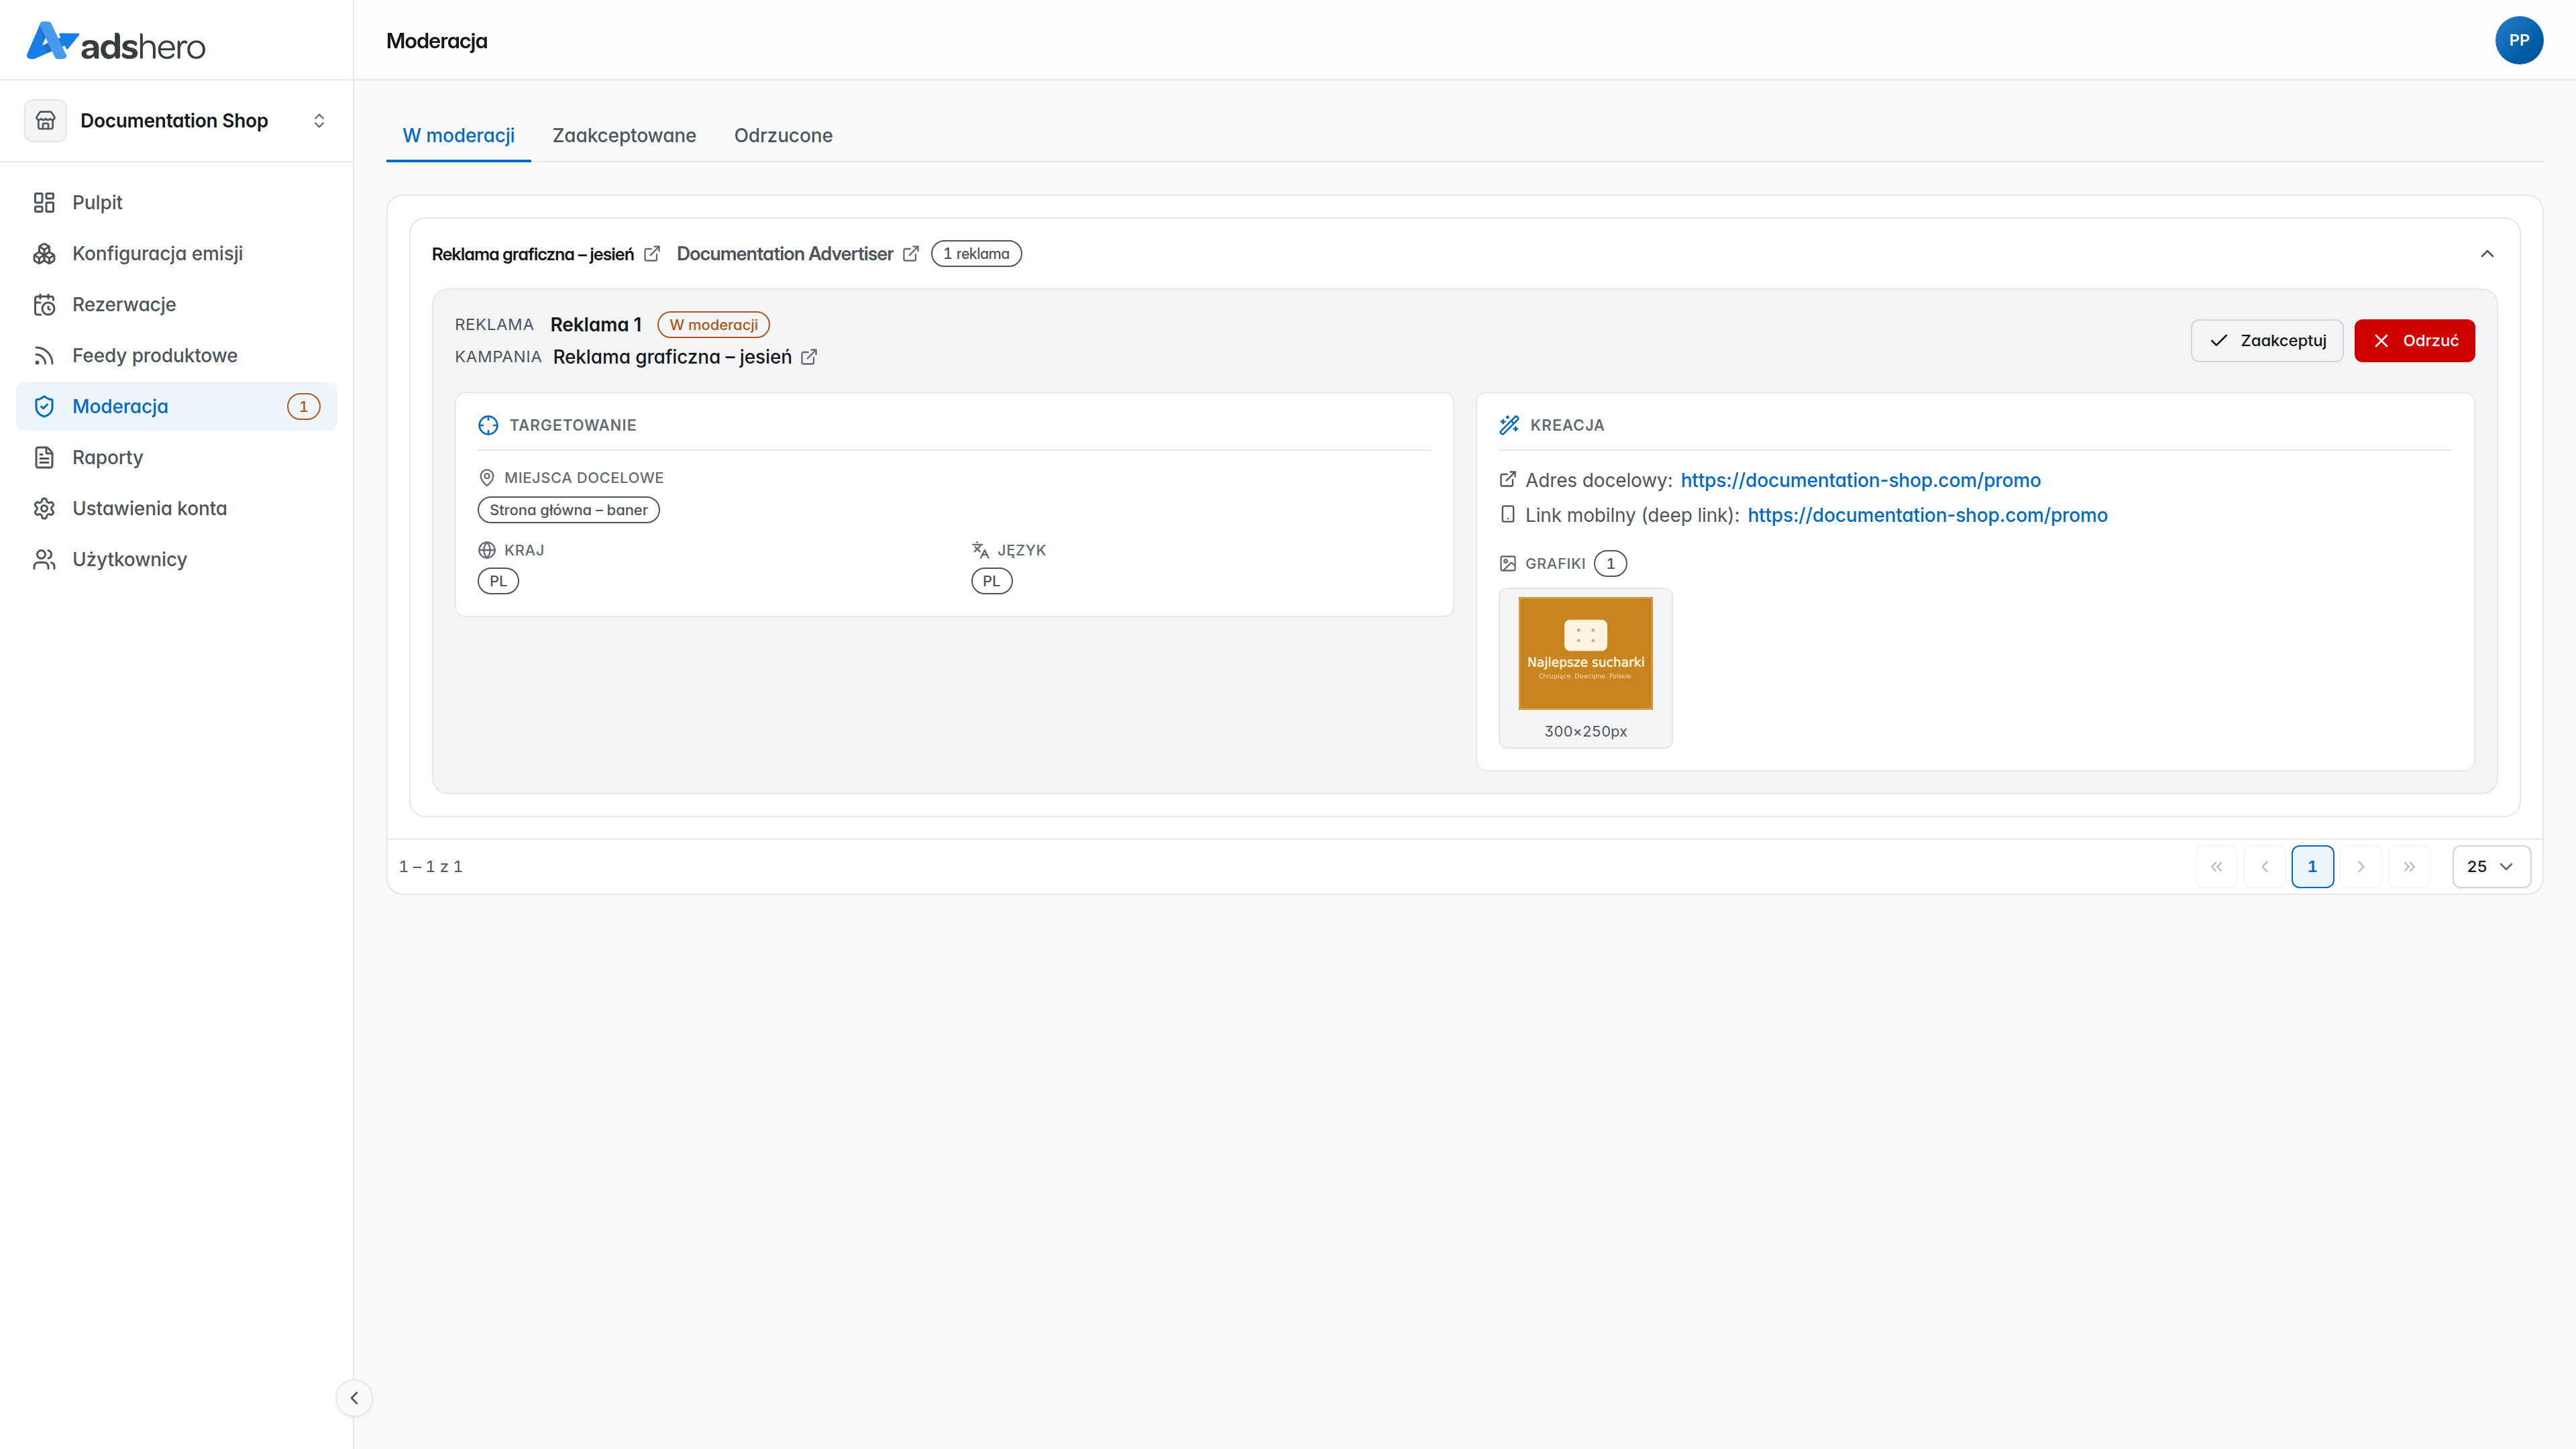Open the Adres docelowy promo link
2576x1449 pixels.
click(x=1860, y=481)
